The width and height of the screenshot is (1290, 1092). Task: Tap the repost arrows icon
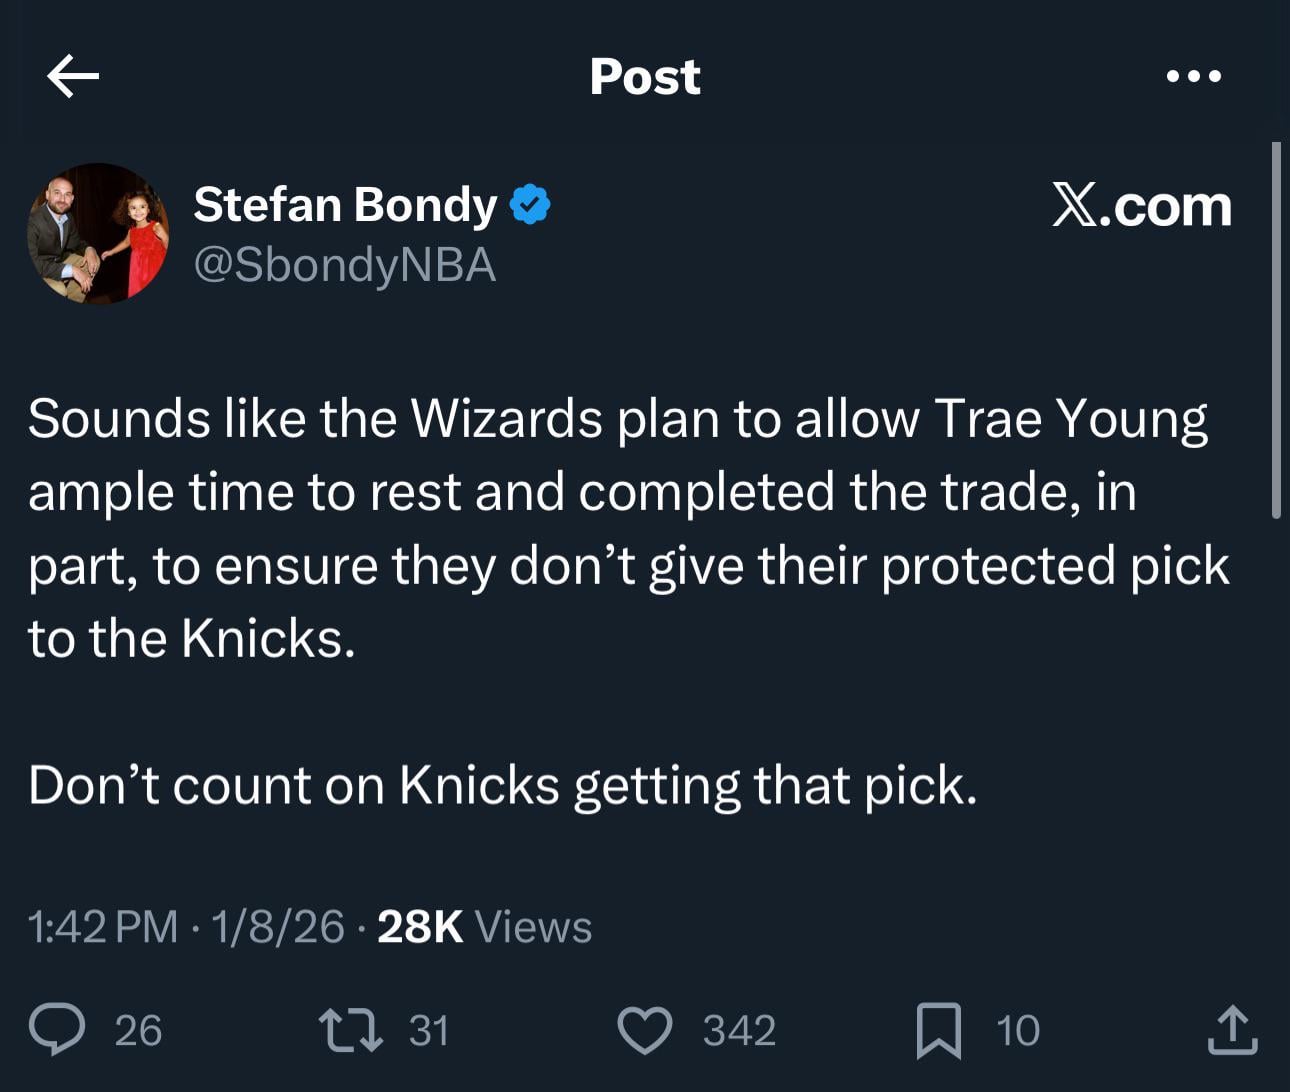pyautogui.click(x=350, y=1030)
